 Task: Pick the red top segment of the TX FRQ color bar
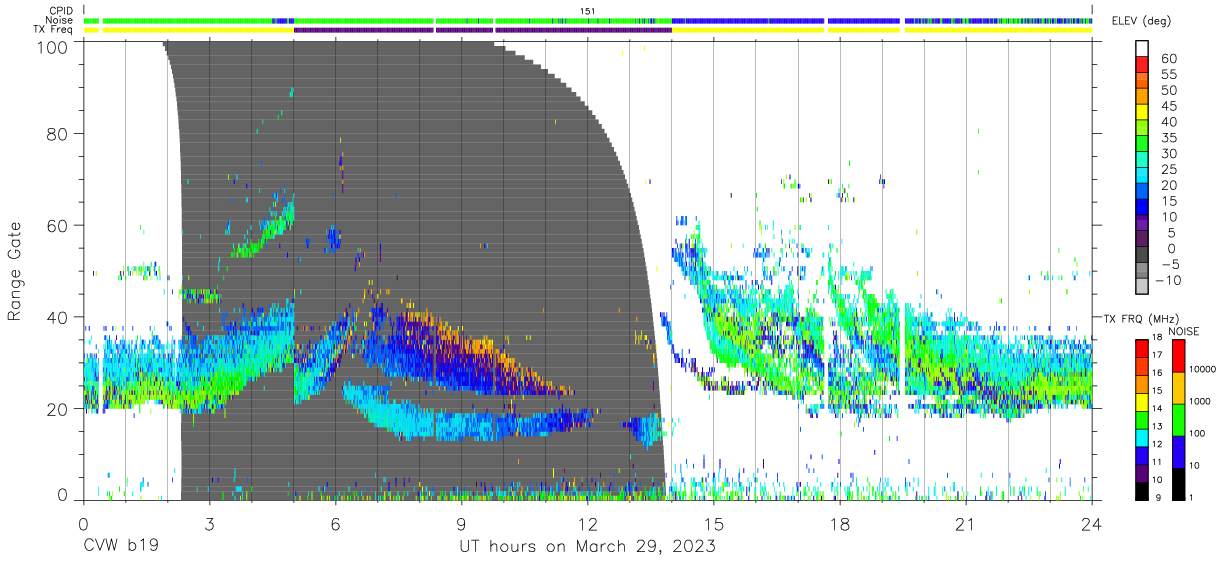[x=1142, y=348]
